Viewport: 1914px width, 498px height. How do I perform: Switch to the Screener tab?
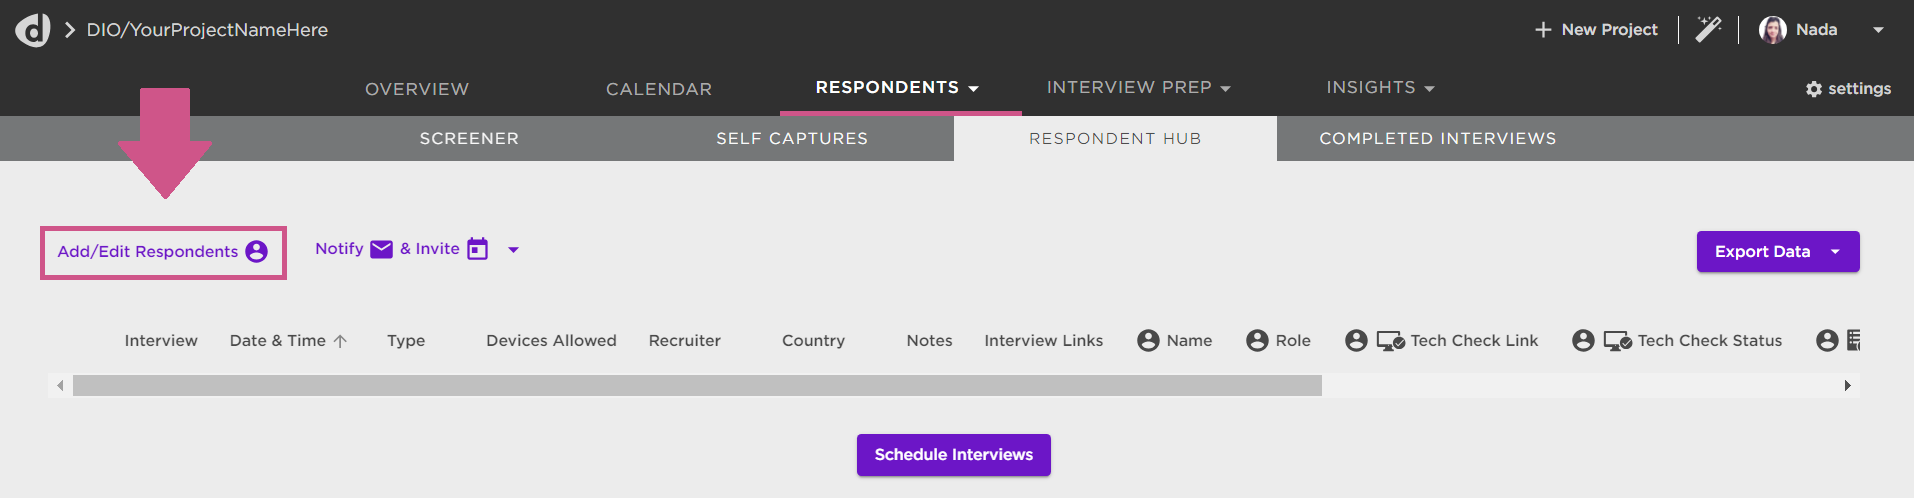(x=469, y=138)
